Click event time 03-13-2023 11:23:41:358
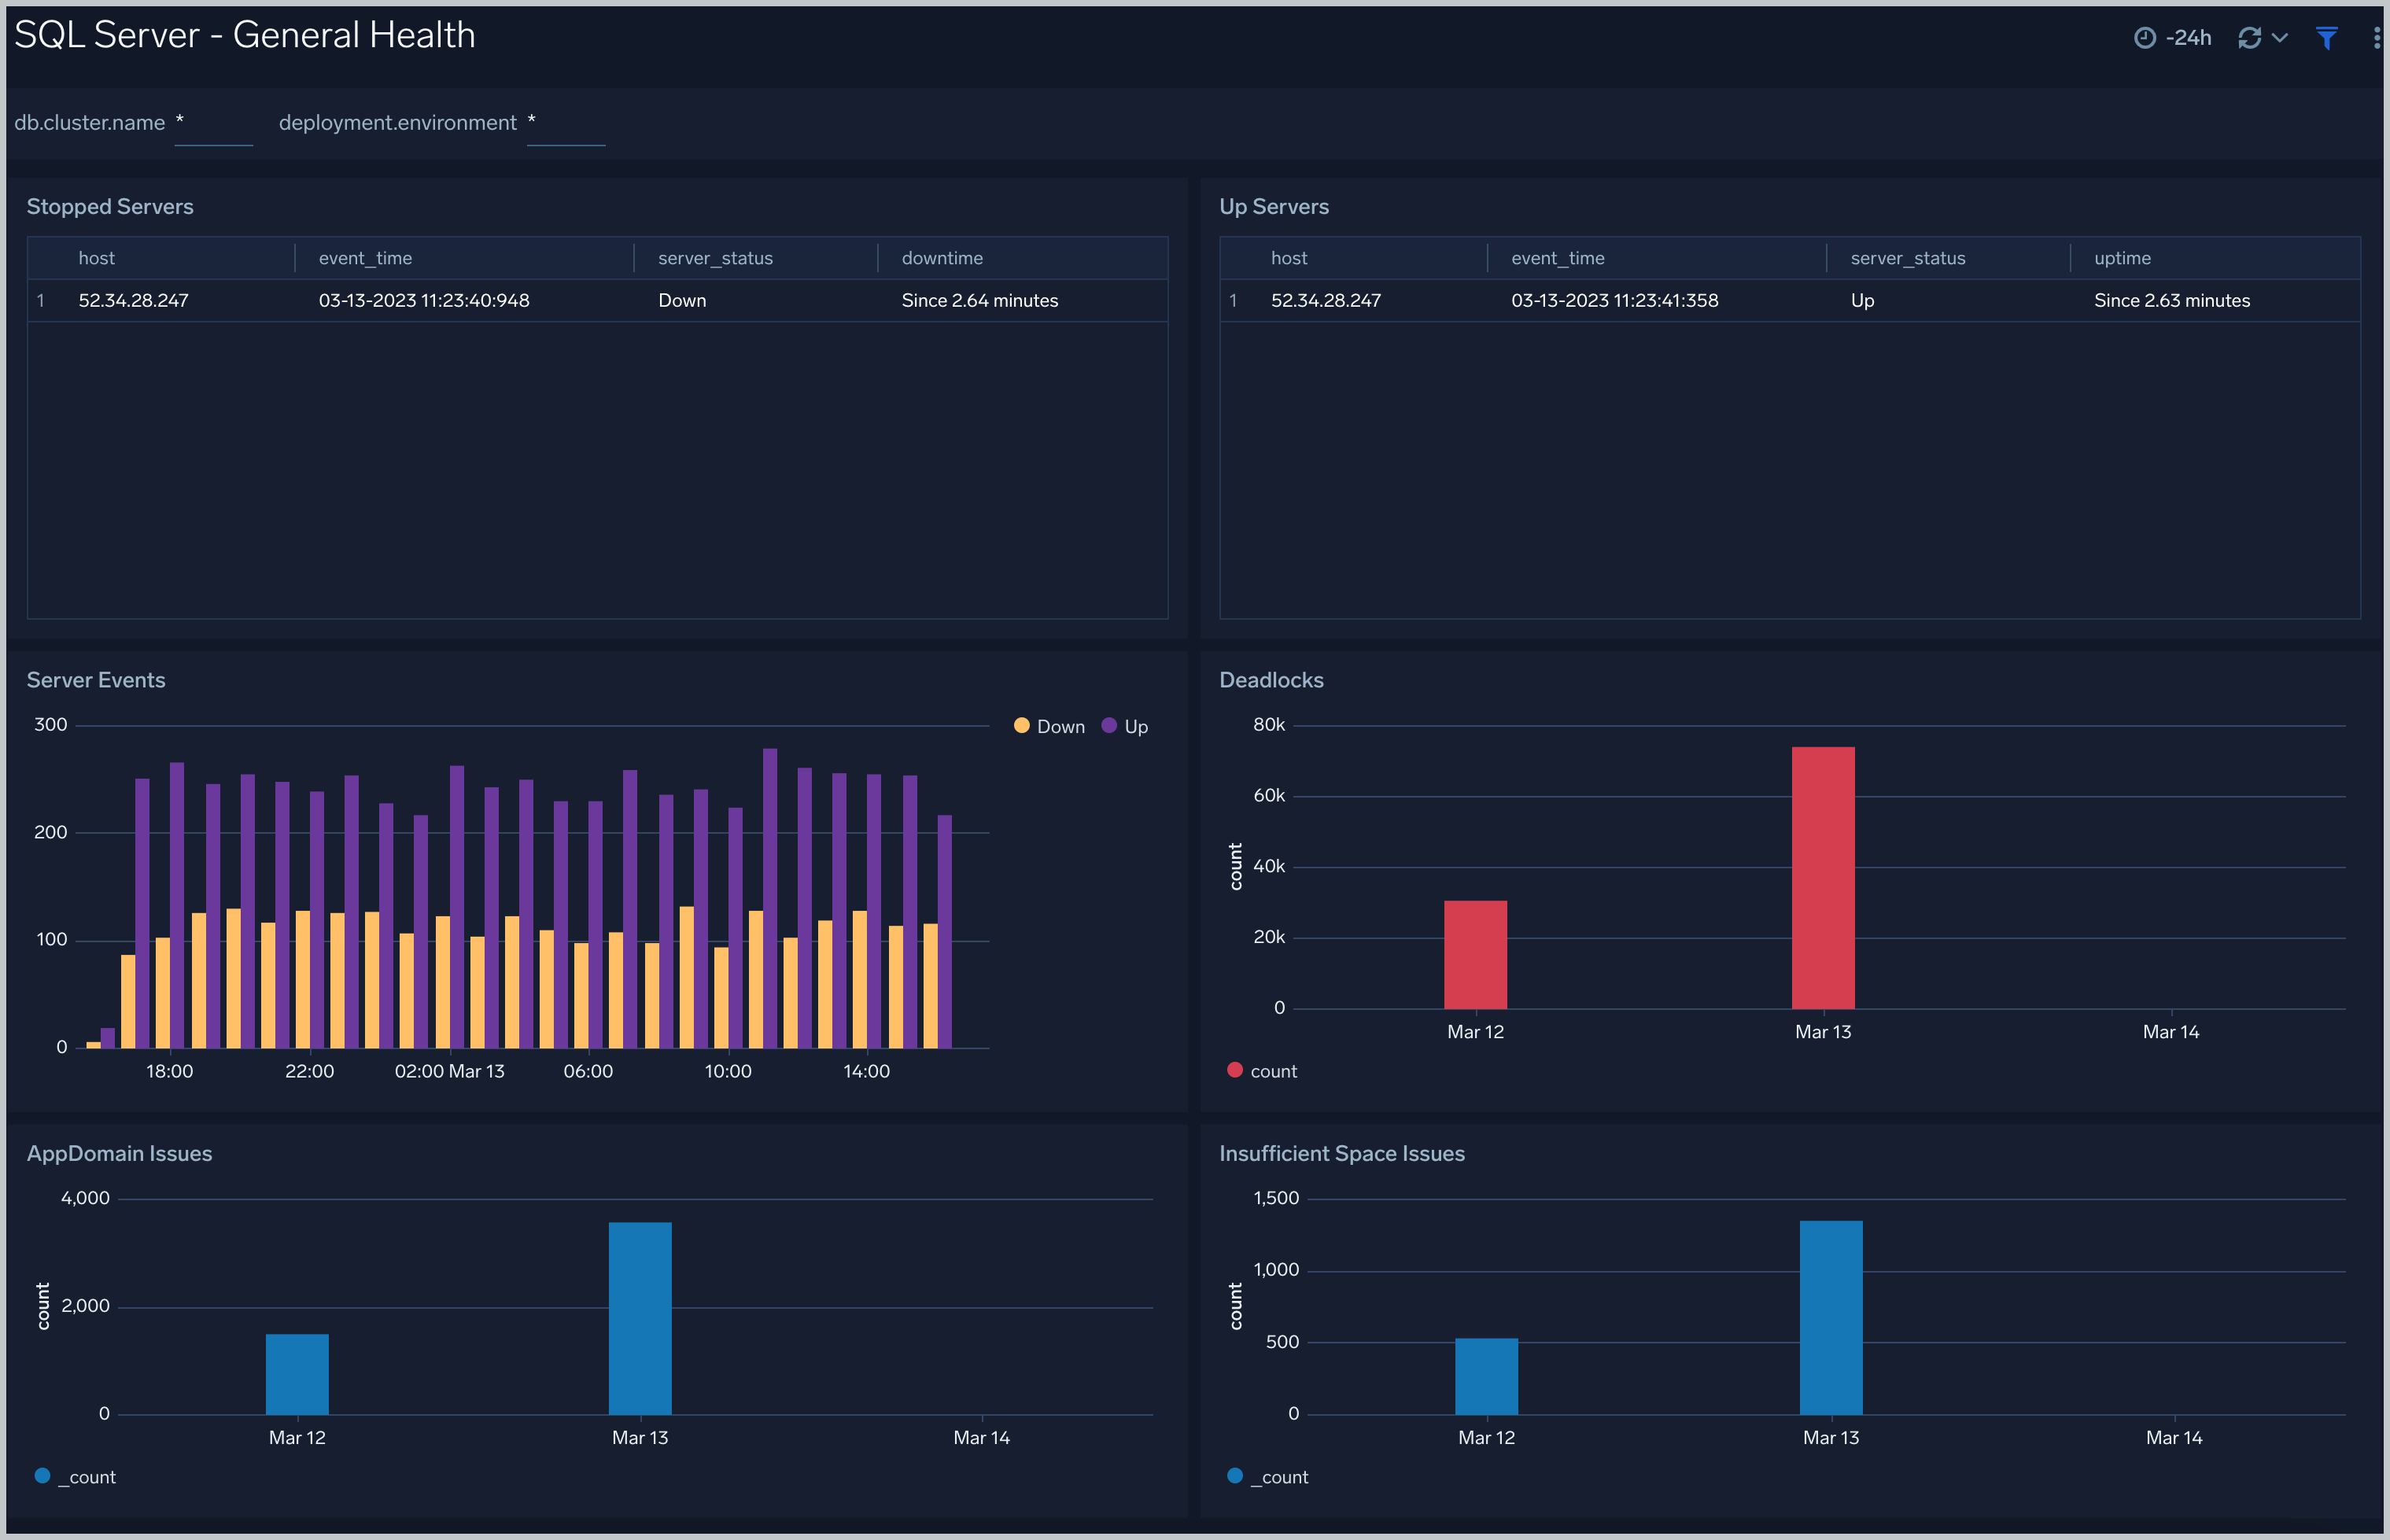This screenshot has width=2390, height=1540. tap(1614, 300)
